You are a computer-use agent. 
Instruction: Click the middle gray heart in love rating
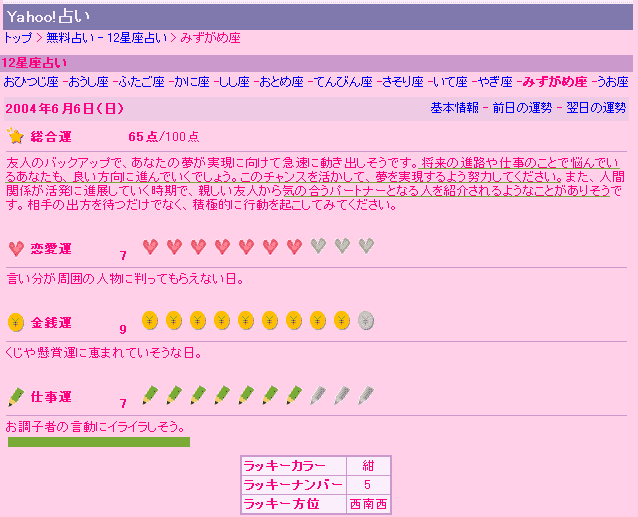pos(343,246)
